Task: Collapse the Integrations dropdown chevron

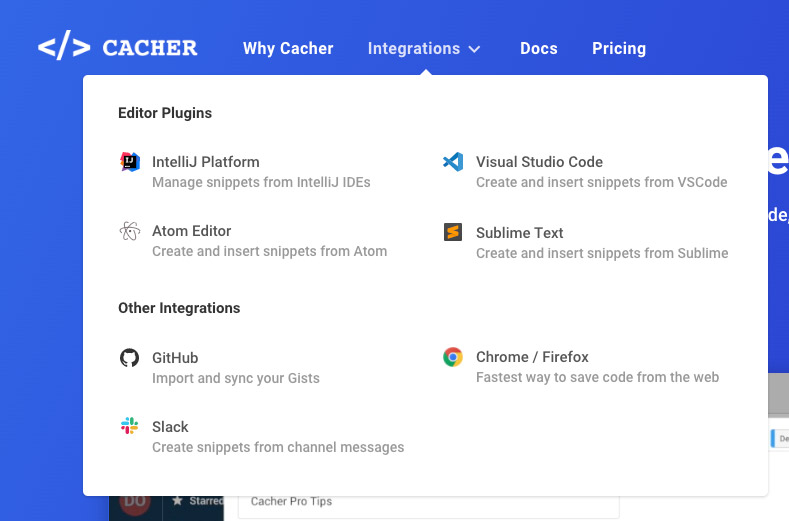Action: 475,49
